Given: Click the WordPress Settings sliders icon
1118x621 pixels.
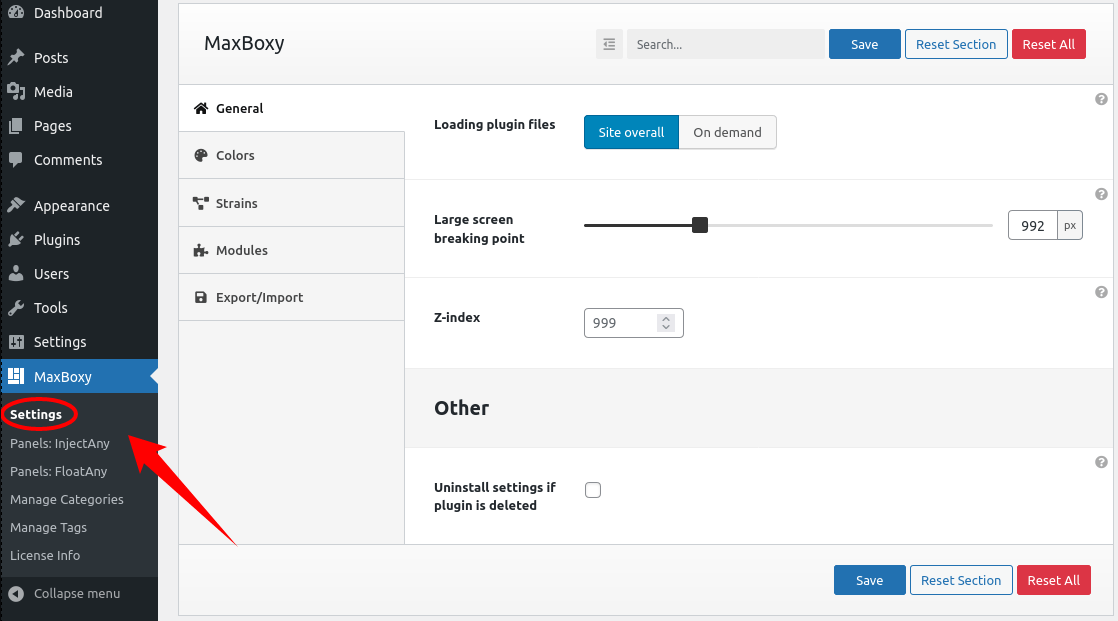Looking at the screenshot, I should point(16,342).
